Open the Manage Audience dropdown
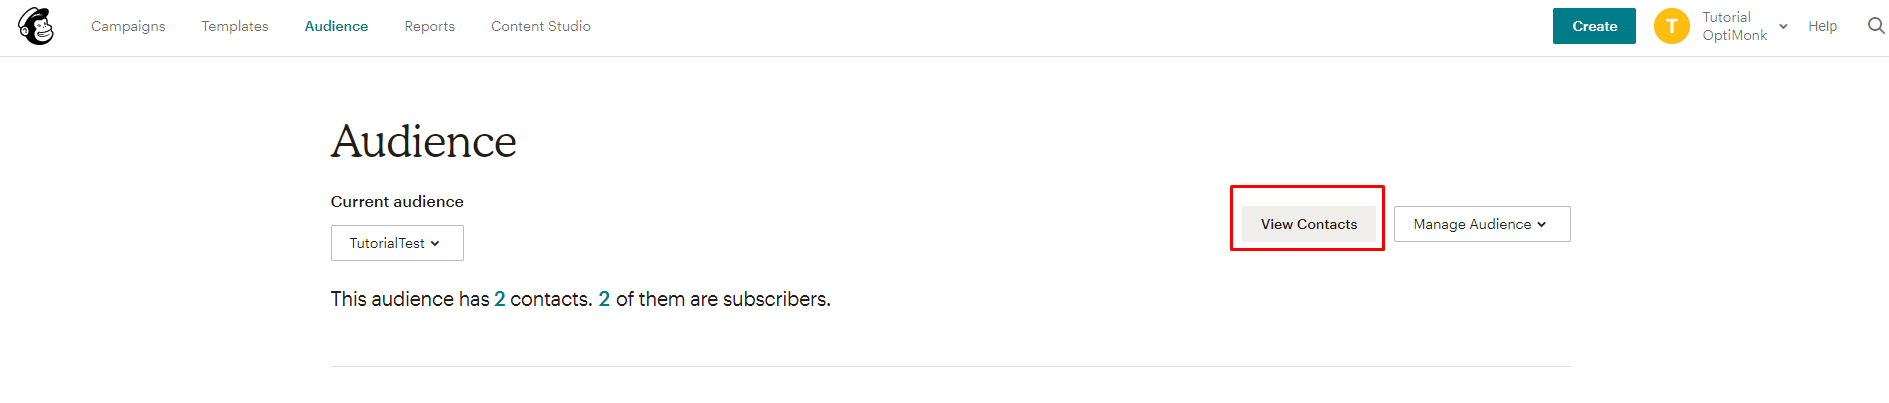This screenshot has width=1889, height=403. tap(1482, 224)
